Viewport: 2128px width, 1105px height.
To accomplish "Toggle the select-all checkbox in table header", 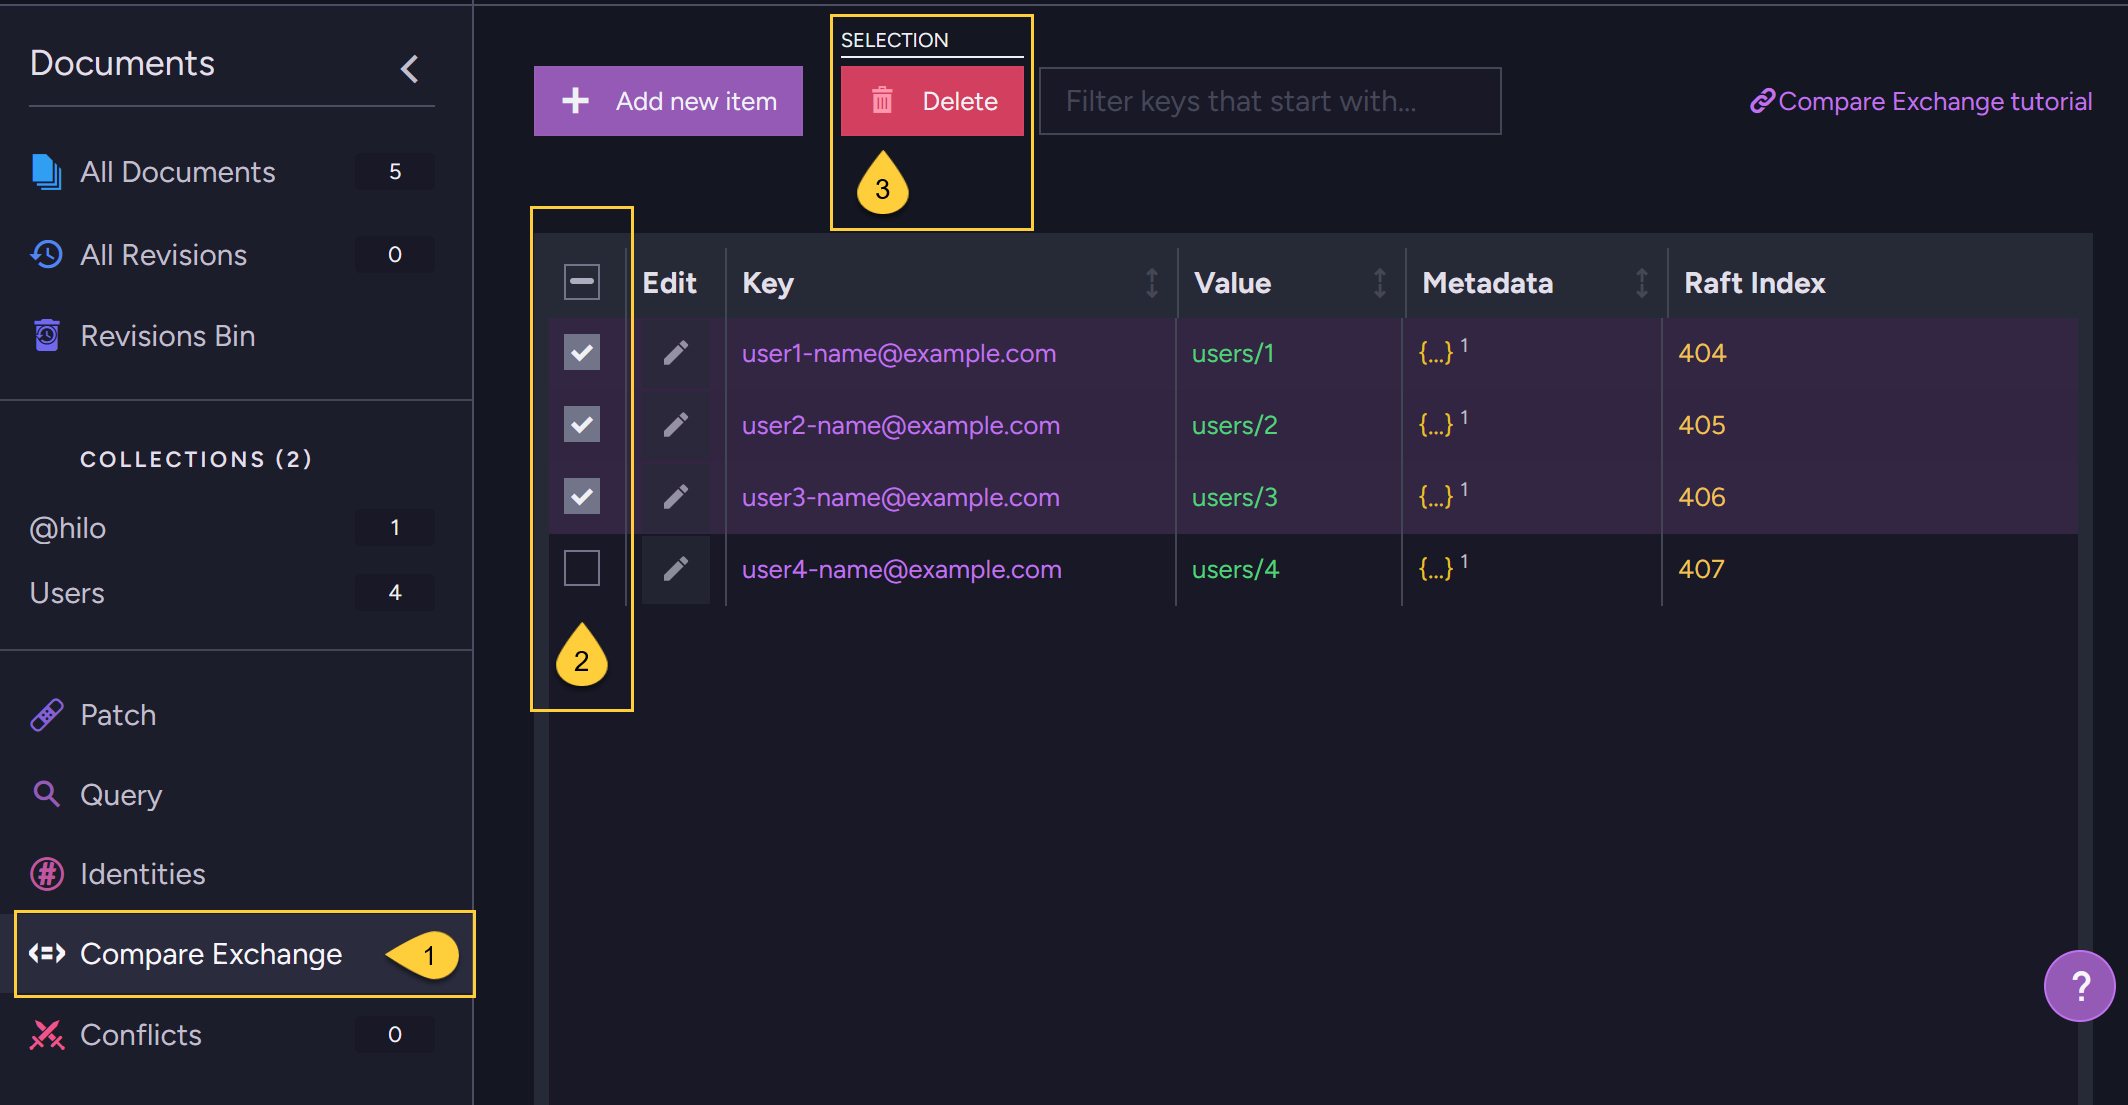I will [582, 282].
